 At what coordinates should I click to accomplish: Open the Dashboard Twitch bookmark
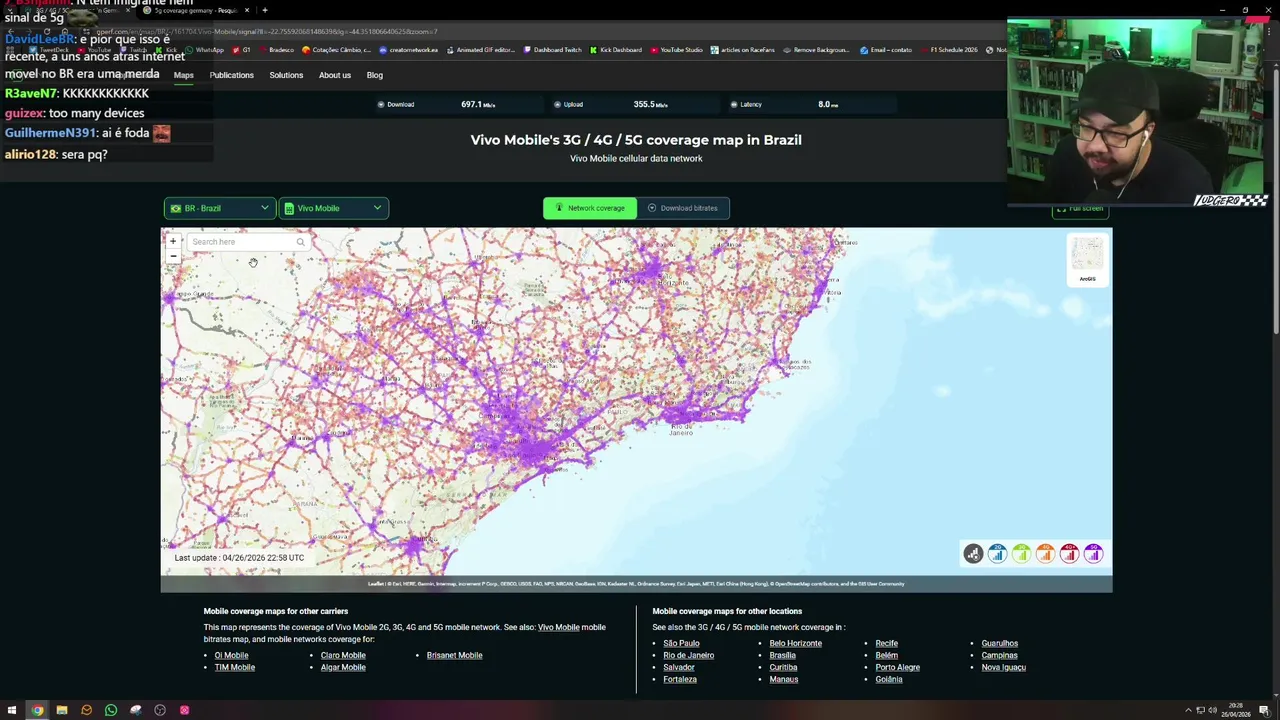(x=552, y=50)
